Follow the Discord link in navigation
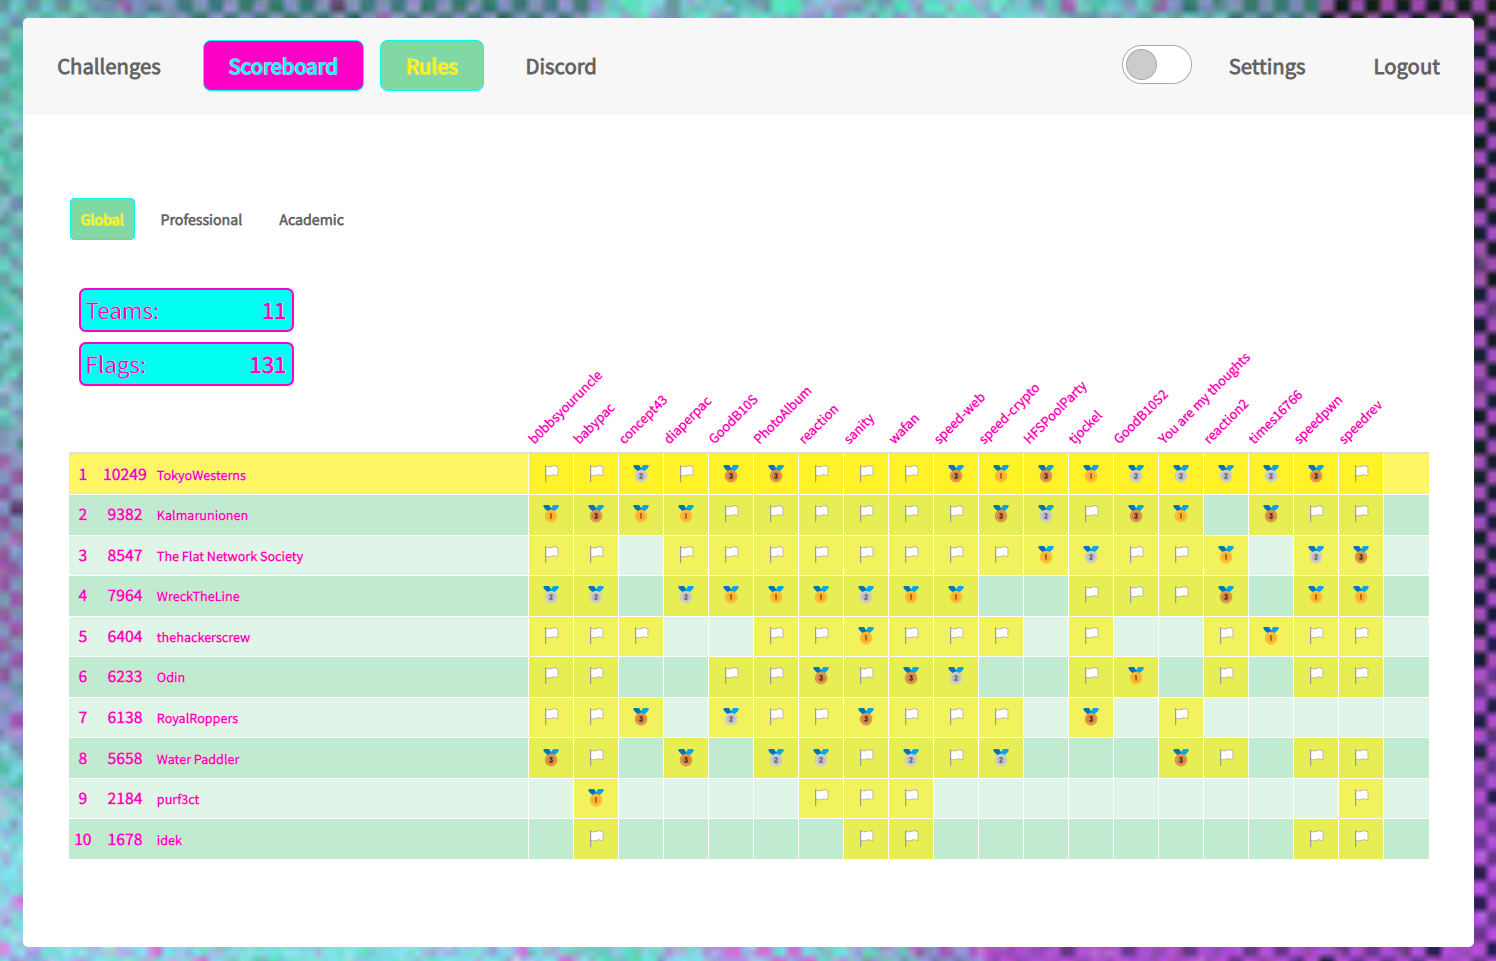Viewport: 1496px width, 961px height. pyautogui.click(x=561, y=67)
